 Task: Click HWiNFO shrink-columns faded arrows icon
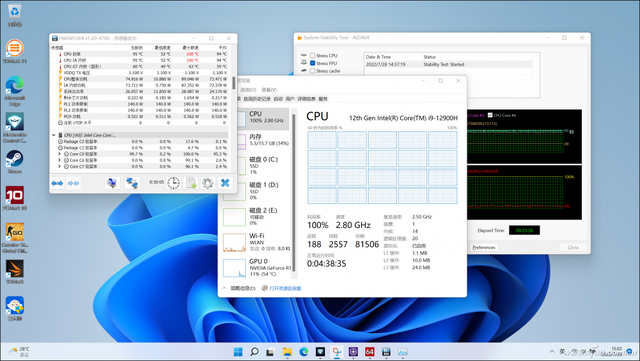[x=73, y=183]
